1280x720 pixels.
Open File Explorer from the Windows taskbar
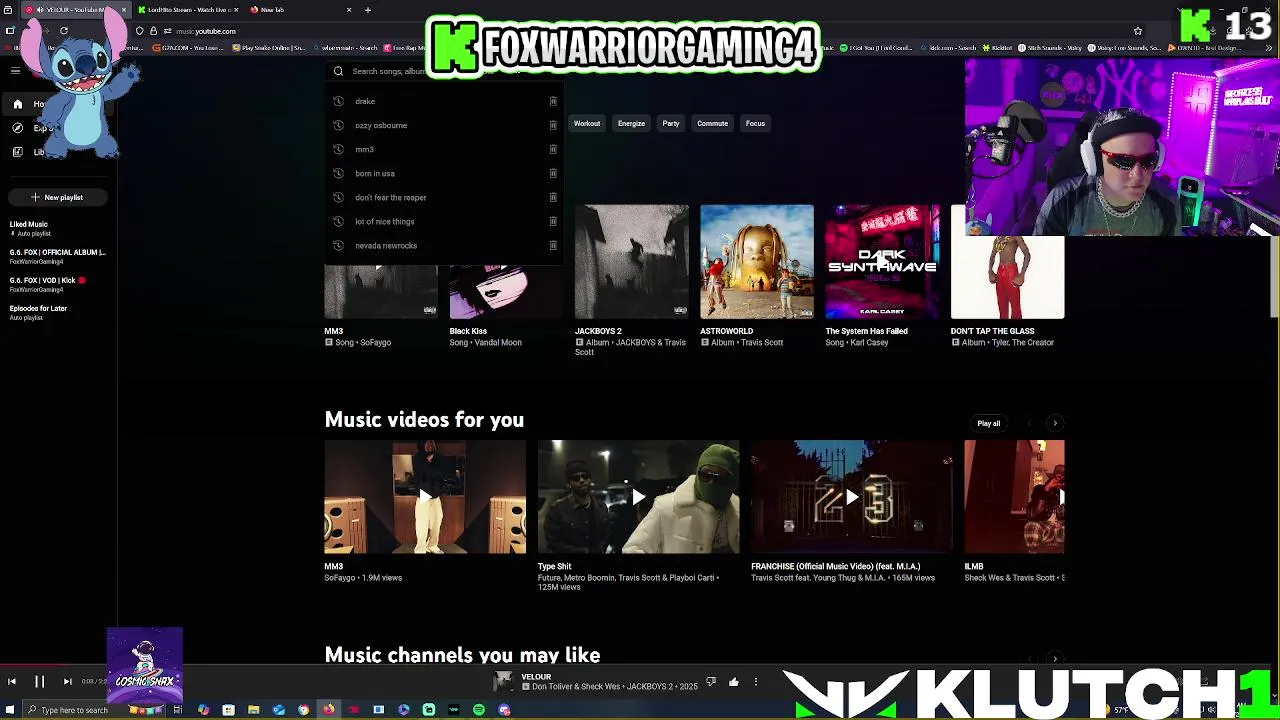pos(254,710)
